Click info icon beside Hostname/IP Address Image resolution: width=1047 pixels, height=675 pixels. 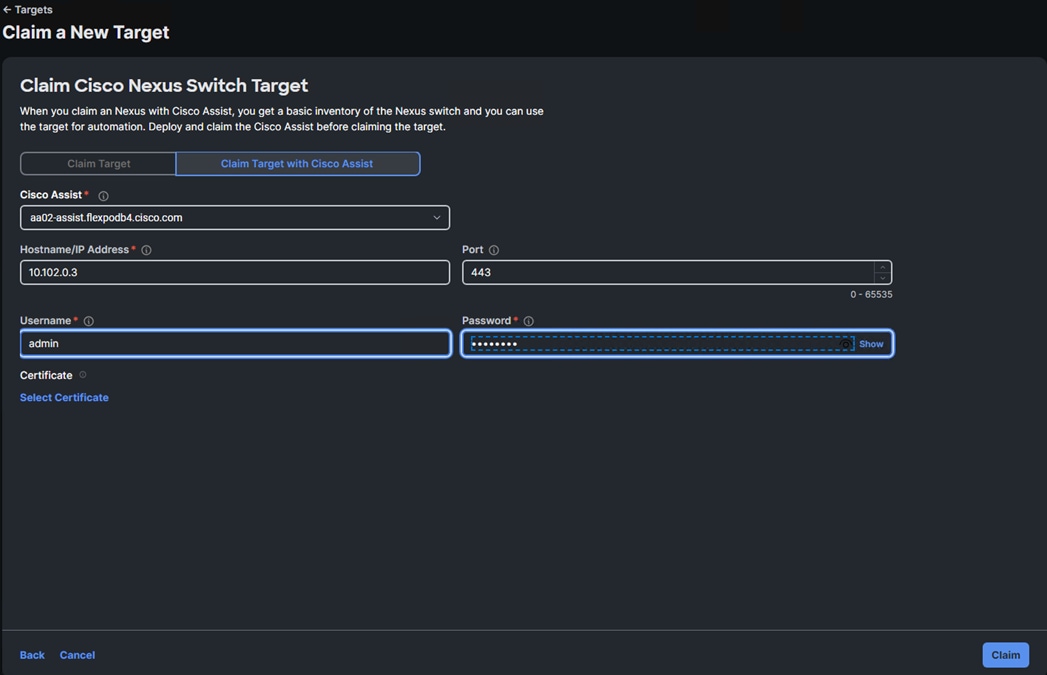(x=146, y=250)
